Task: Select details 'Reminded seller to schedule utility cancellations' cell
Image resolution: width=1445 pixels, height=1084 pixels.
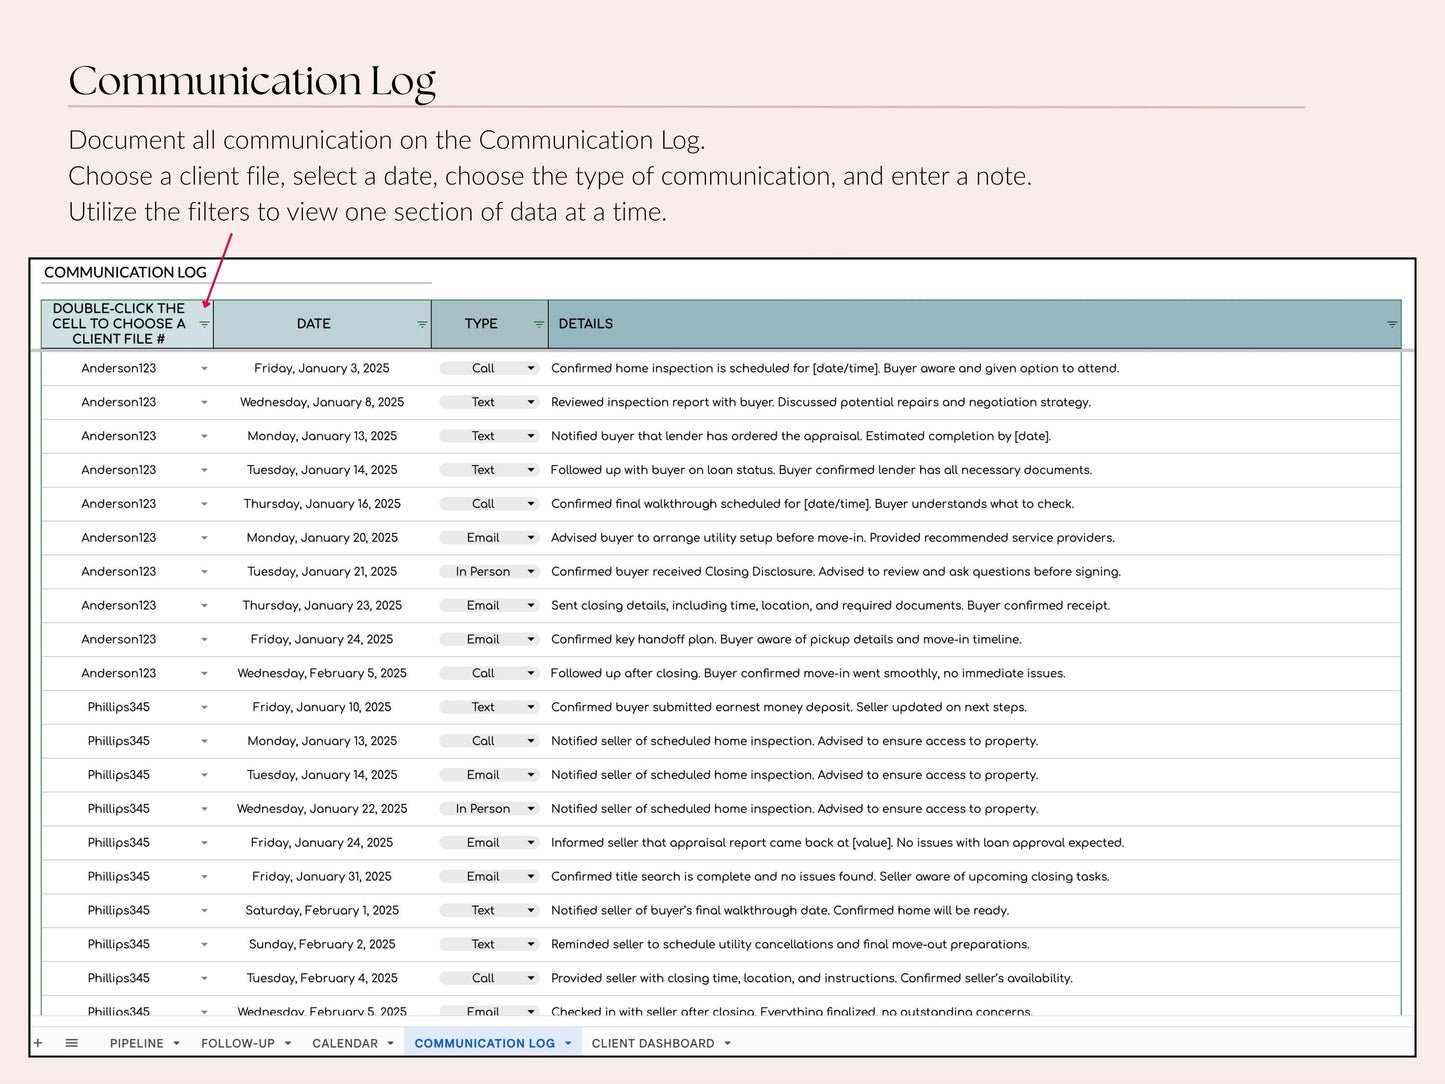Action: point(974,944)
